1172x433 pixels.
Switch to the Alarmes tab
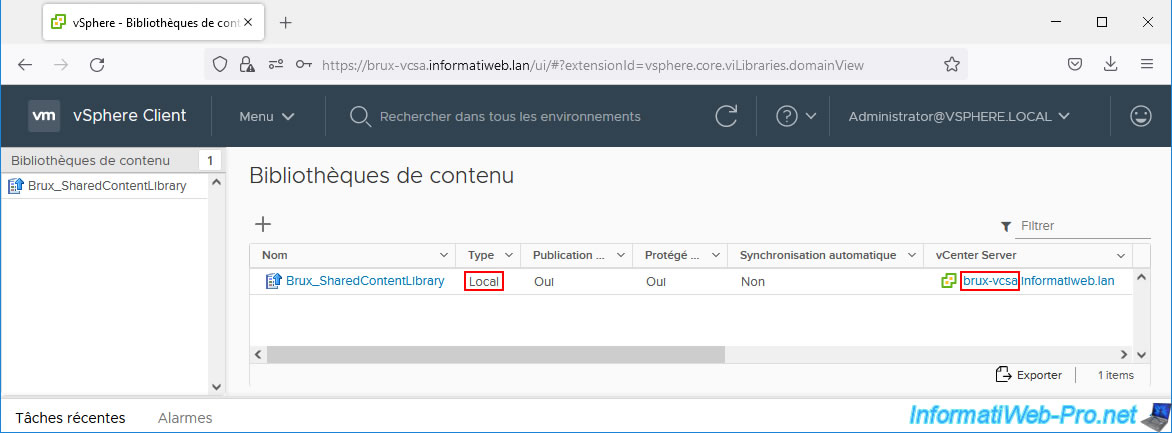185,418
